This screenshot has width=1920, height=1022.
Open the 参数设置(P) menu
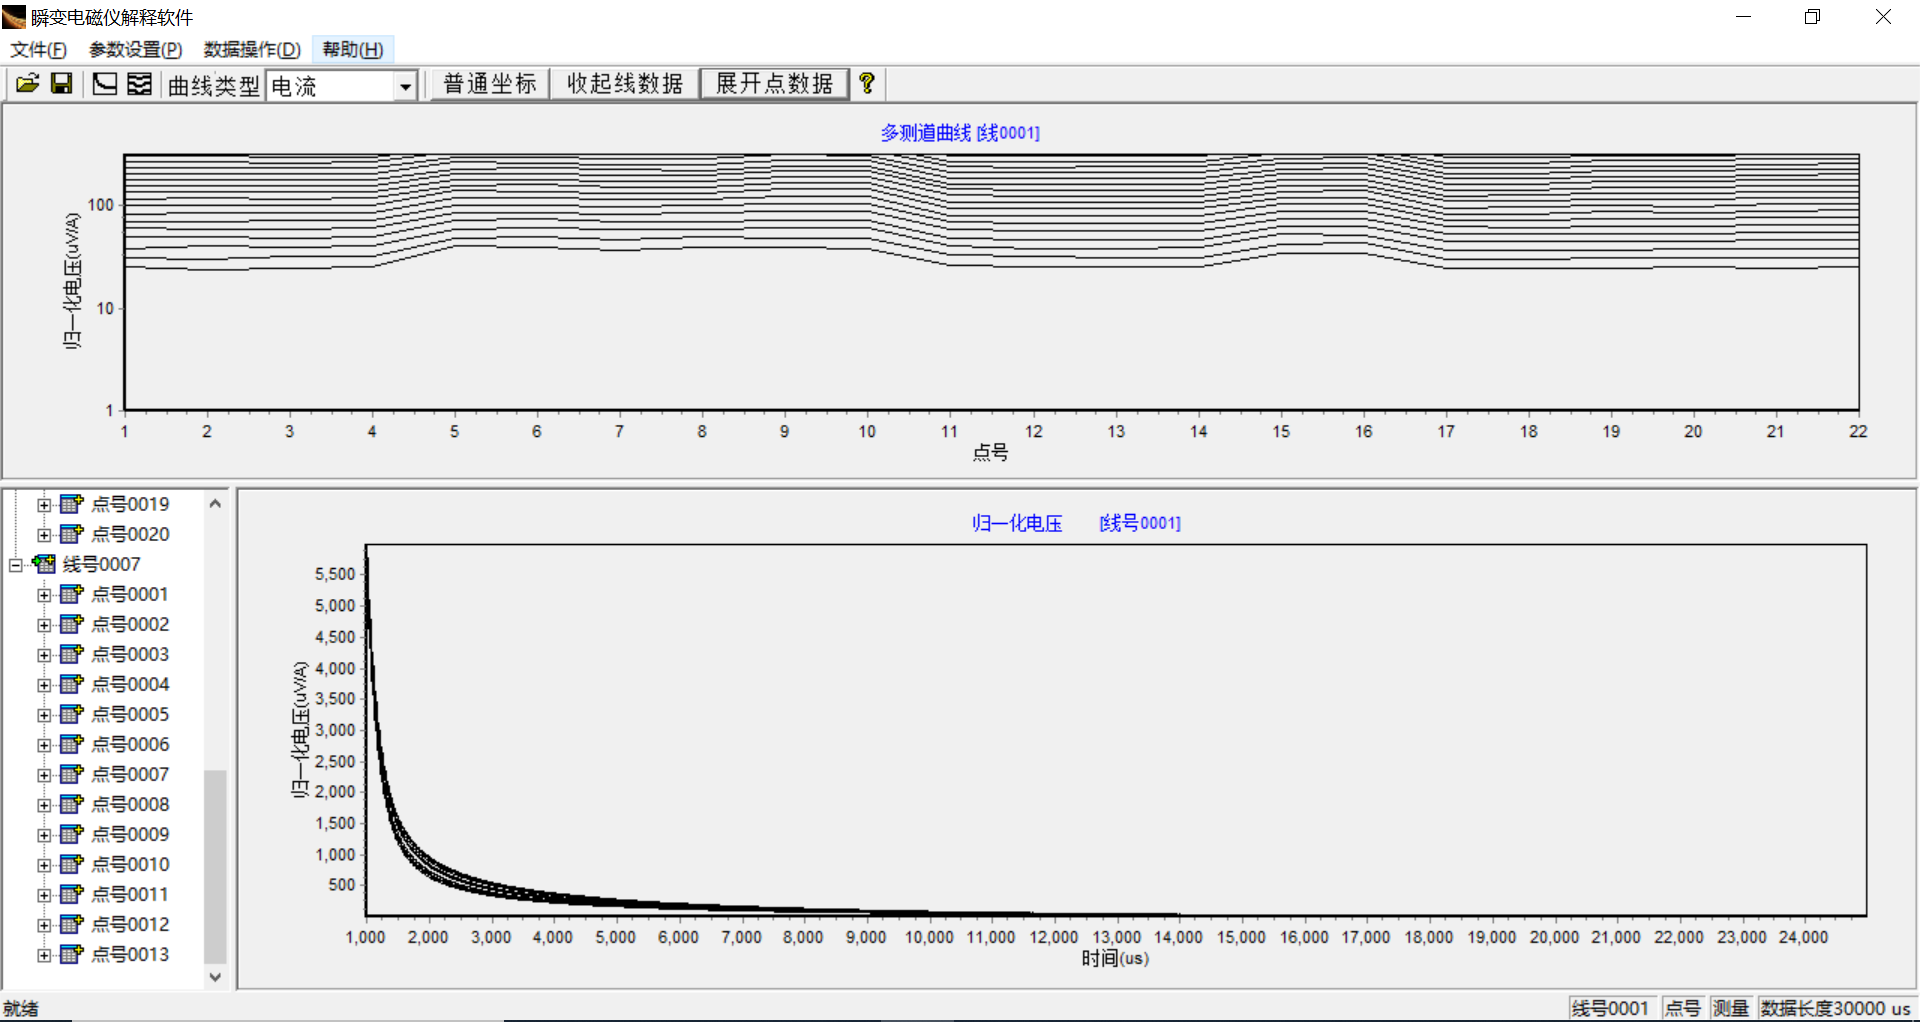click(135, 50)
